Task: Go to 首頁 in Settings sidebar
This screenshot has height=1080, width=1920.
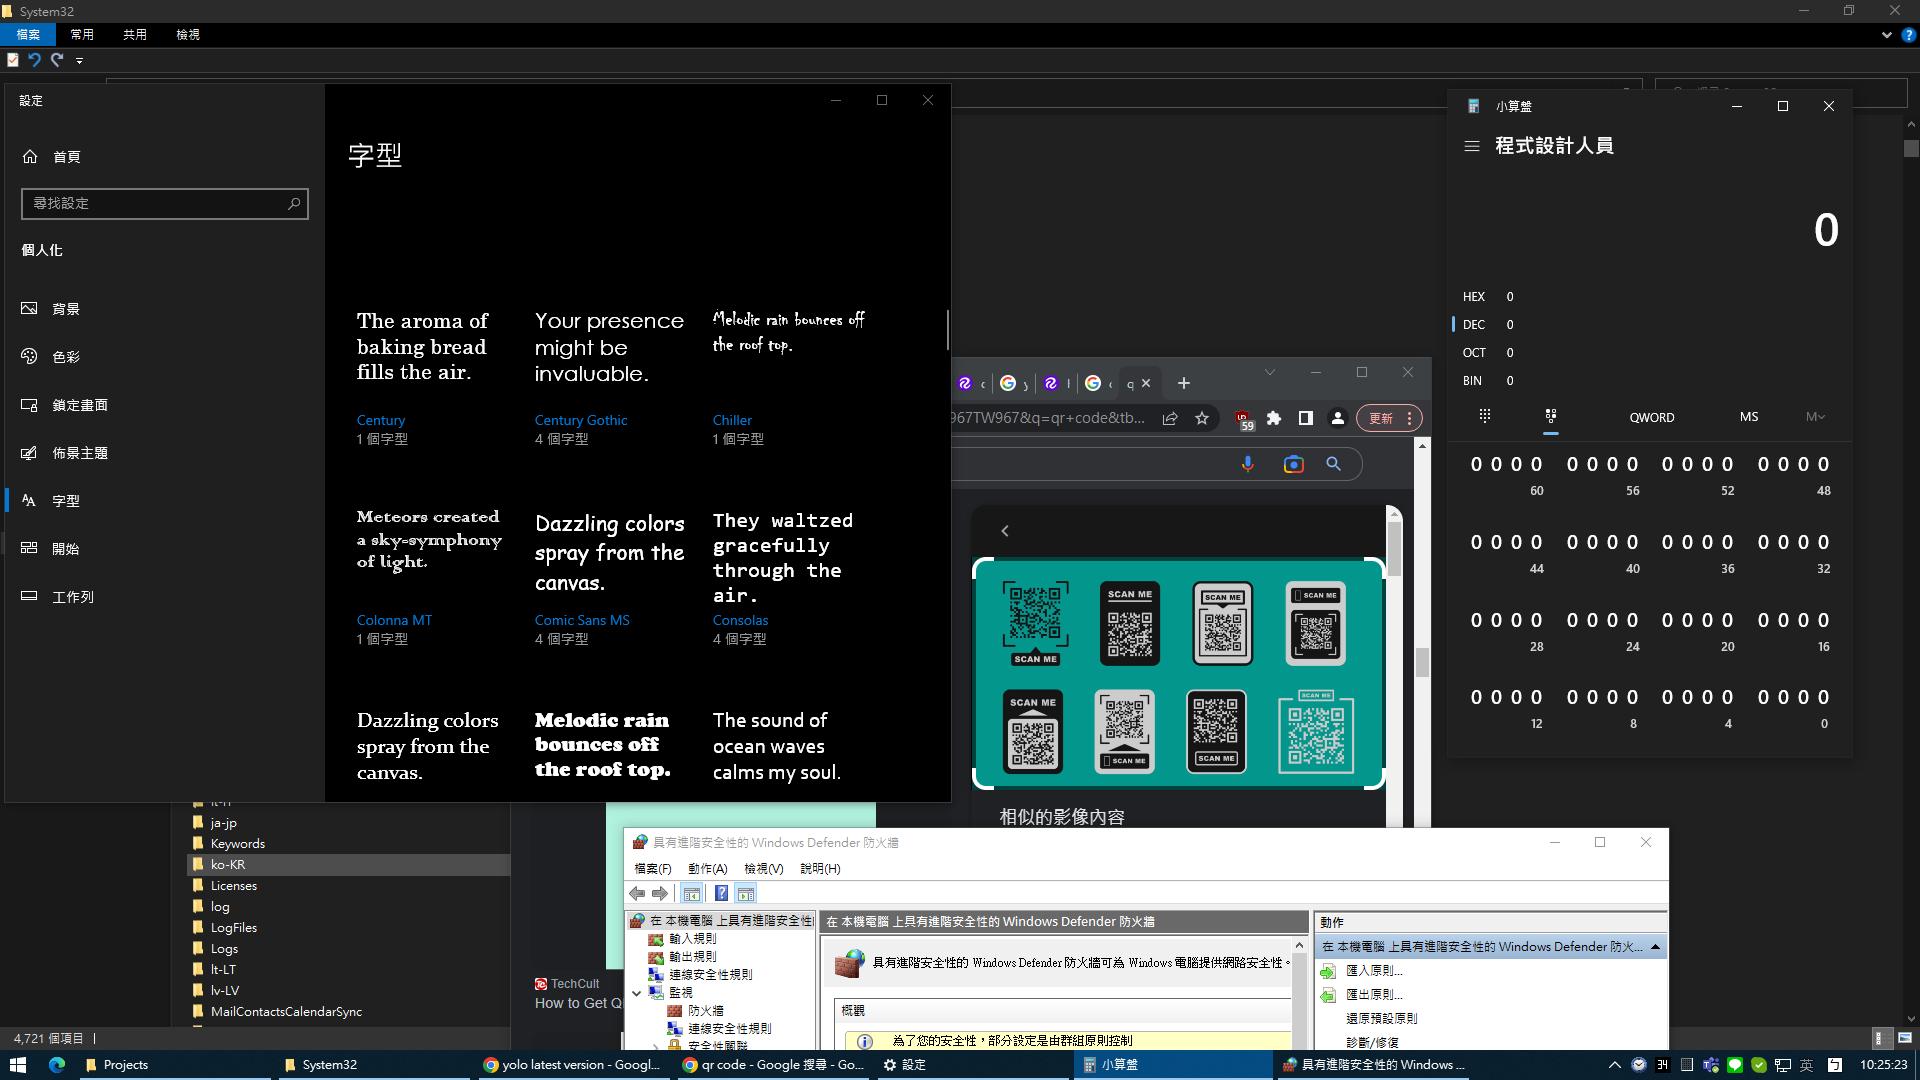Action: (x=66, y=157)
